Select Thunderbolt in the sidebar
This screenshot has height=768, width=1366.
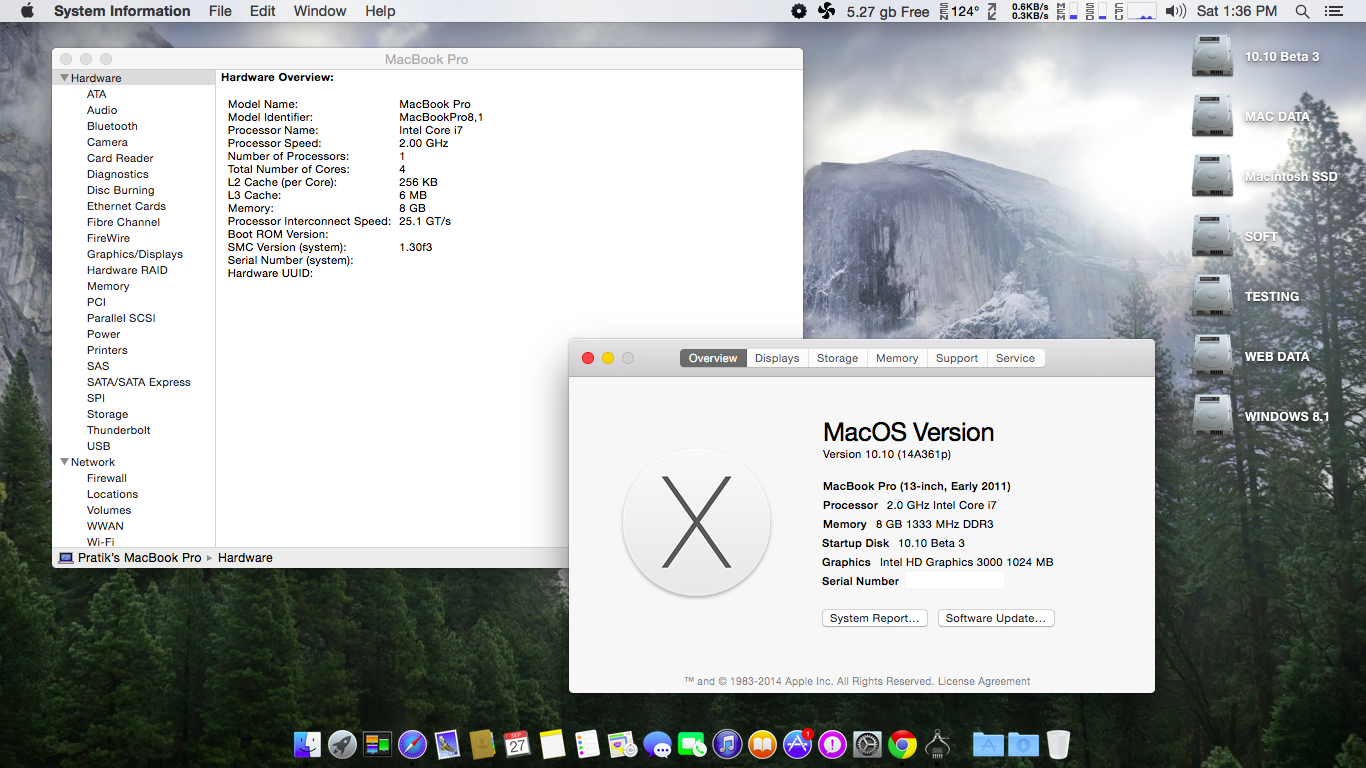tap(119, 430)
